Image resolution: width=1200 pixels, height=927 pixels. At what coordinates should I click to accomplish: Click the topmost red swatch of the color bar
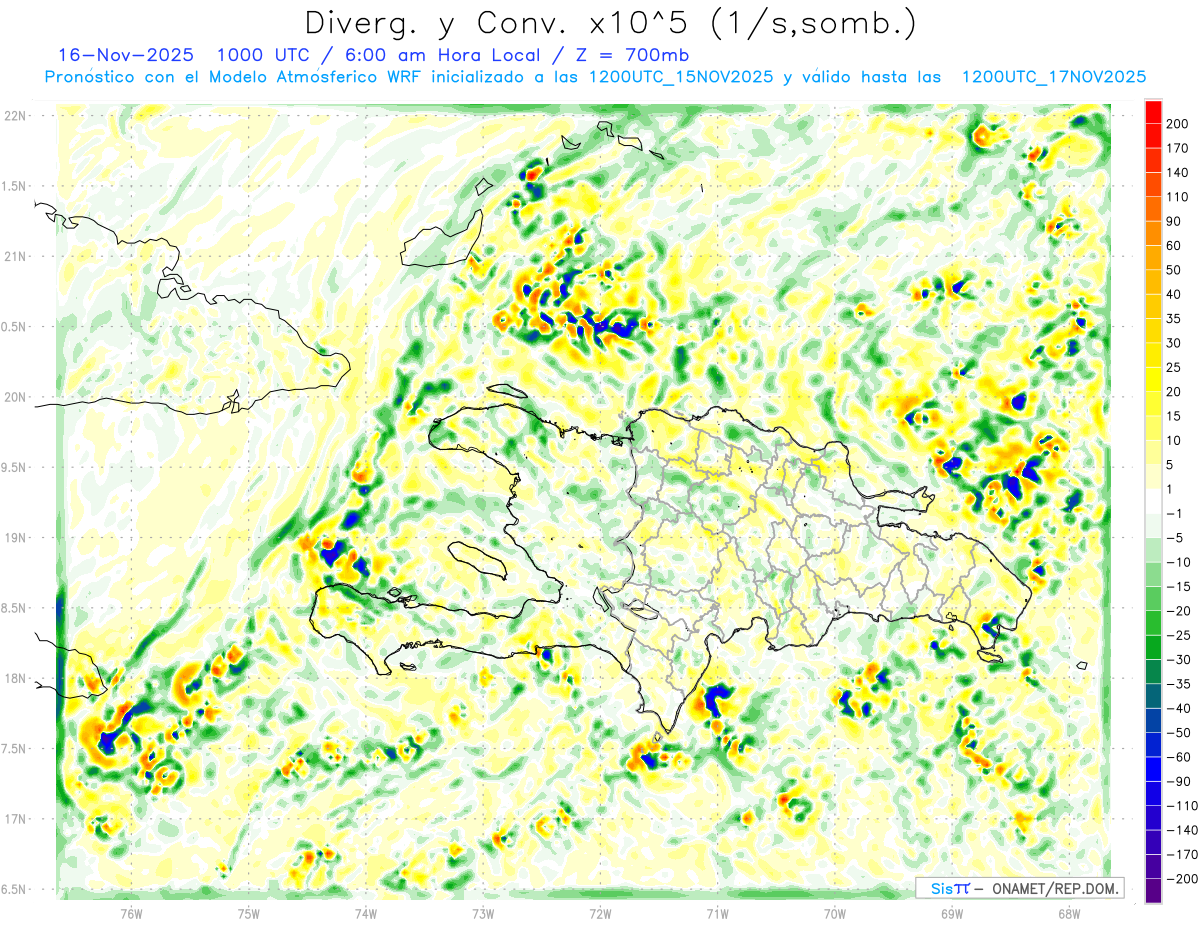pos(1153,112)
